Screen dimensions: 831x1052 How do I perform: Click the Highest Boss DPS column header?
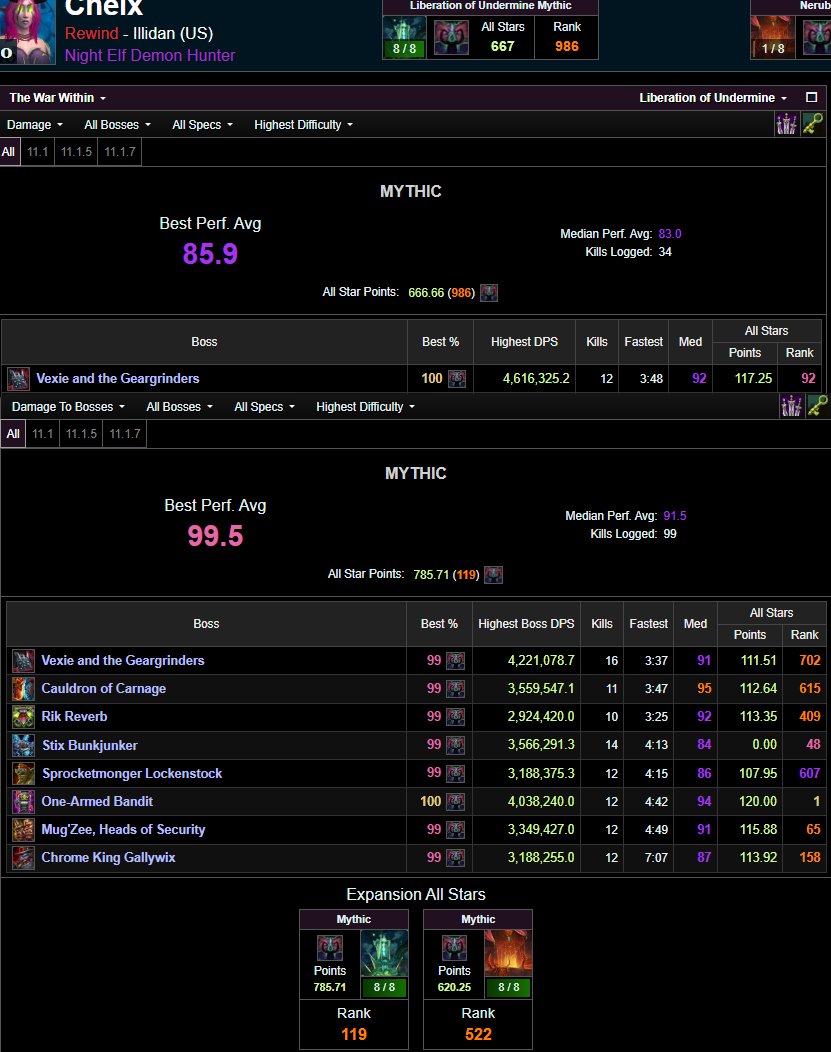(x=526, y=624)
